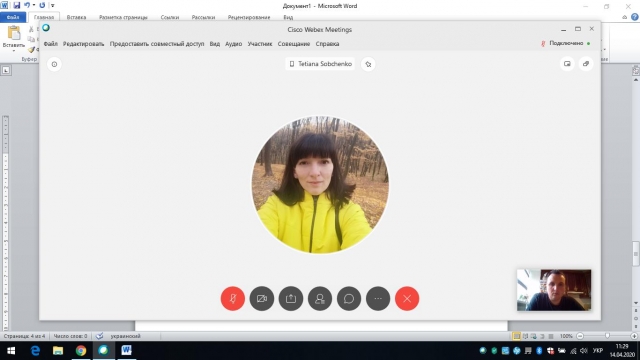Screen dimensions: 640x360
Task: Click the meeting info icon in Webex
Action: [54, 64]
